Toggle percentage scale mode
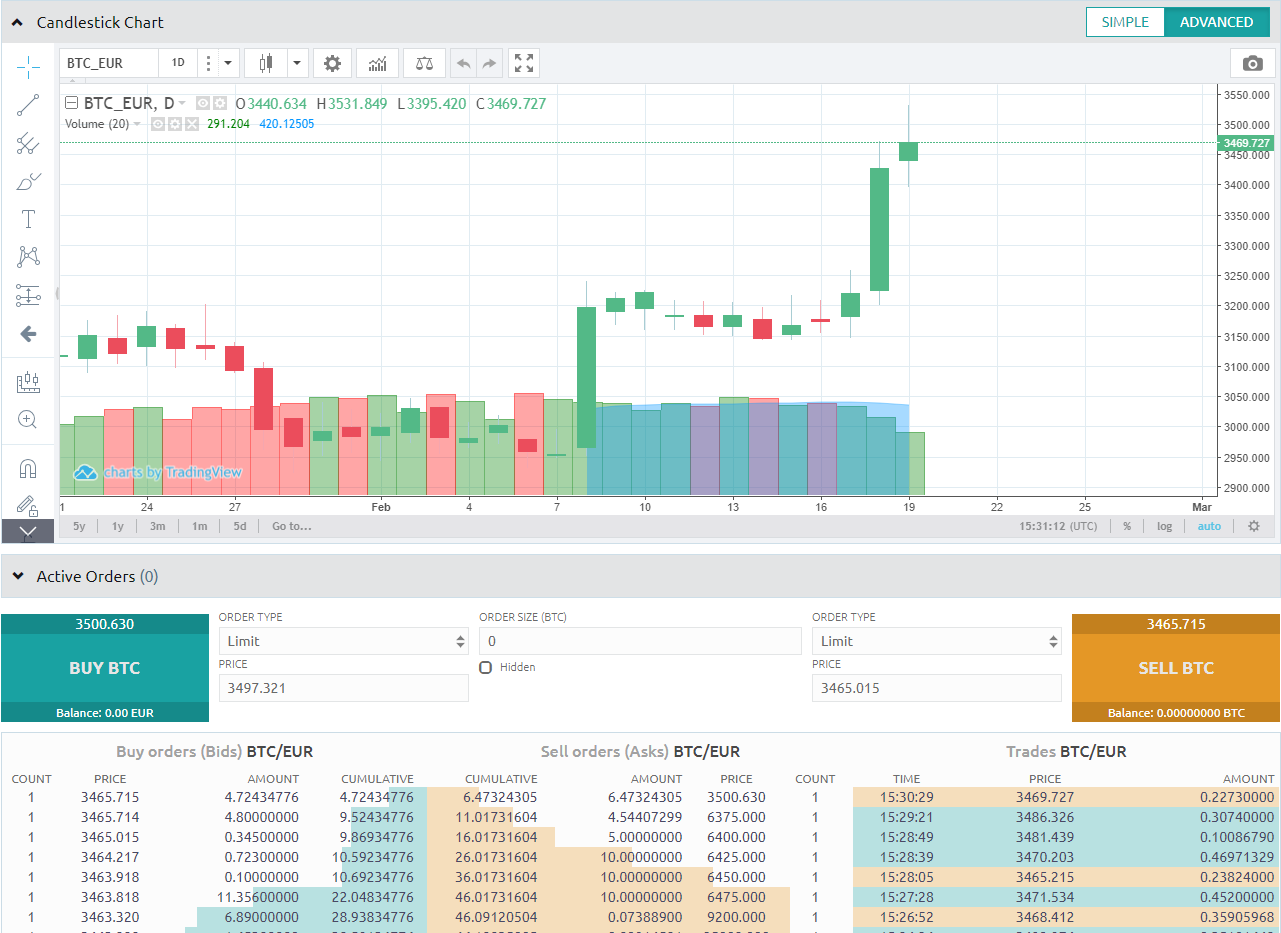The width and height of the screenshot is (1281, 933). (1127, 526)
